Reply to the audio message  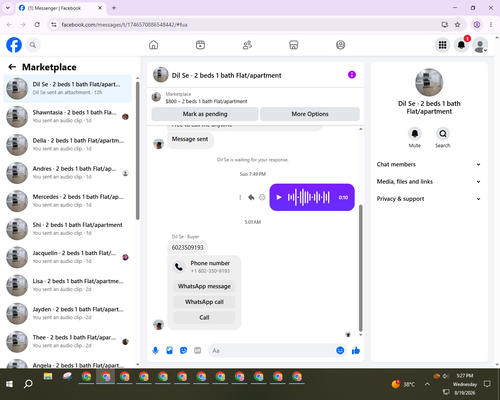(251, 197)
